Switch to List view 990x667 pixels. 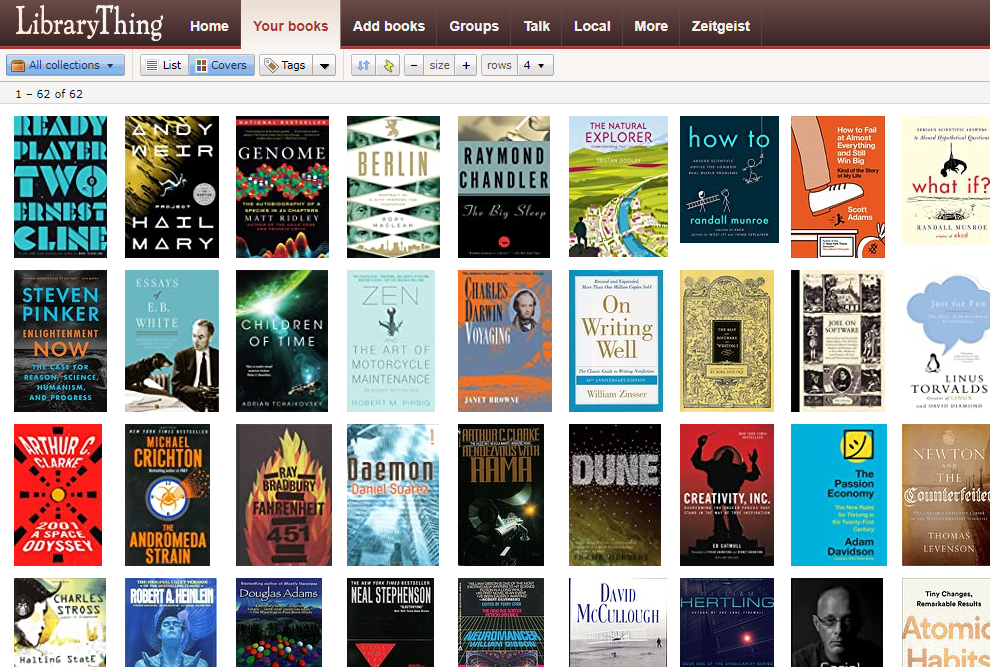coord(164,65)
